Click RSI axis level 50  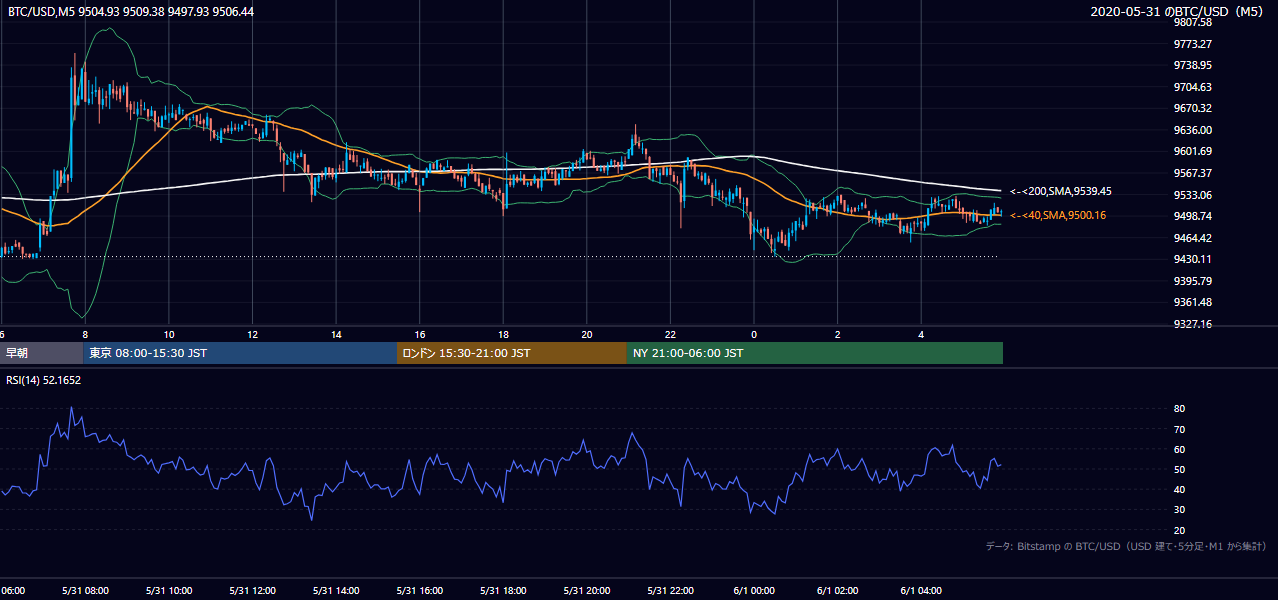point(1179,470)
